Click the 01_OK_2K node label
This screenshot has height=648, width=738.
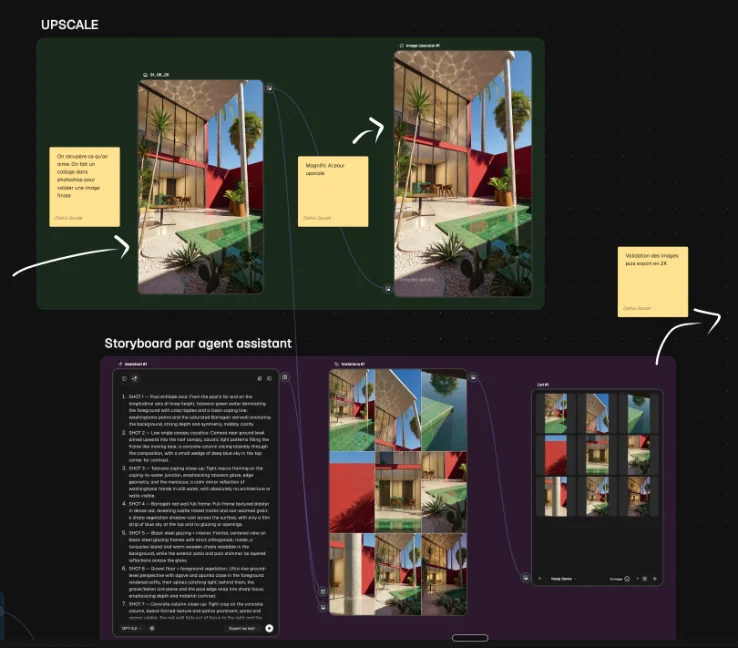tap(156, 75)
